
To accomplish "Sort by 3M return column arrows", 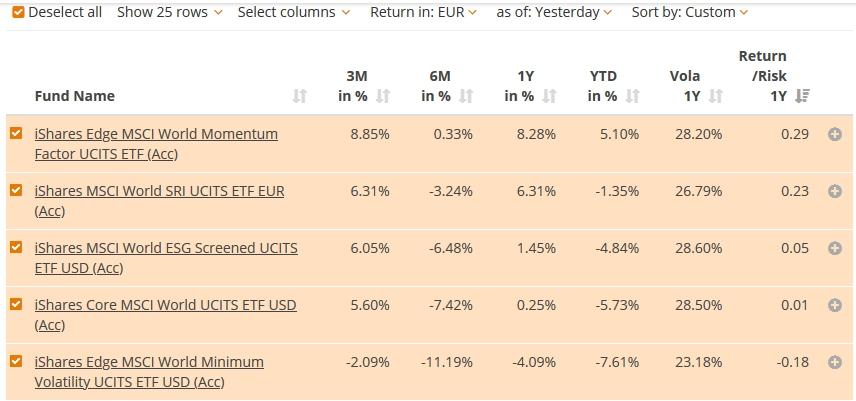I will pyautogui.click(x=383, y=96).
